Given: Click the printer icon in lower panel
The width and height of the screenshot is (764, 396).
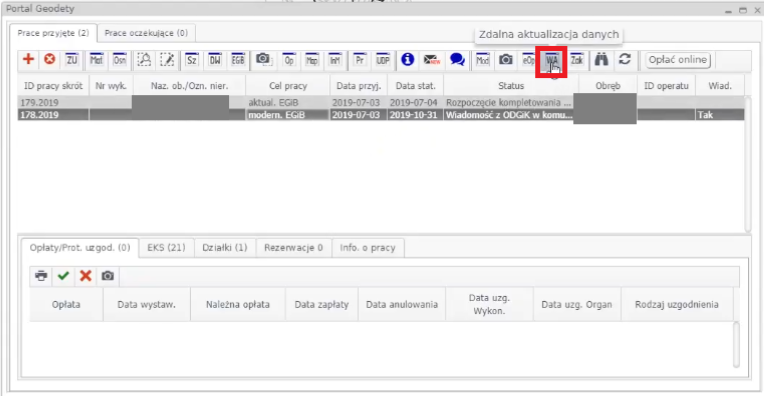Looking at the screenshot, I should click(x=41, y=276).
